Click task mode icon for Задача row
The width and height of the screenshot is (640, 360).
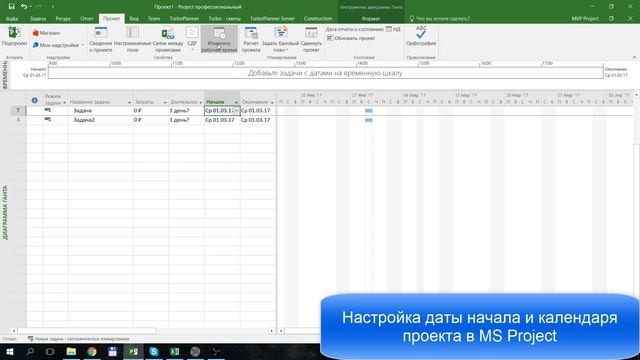pyautogui.click(x=48, y=110)
